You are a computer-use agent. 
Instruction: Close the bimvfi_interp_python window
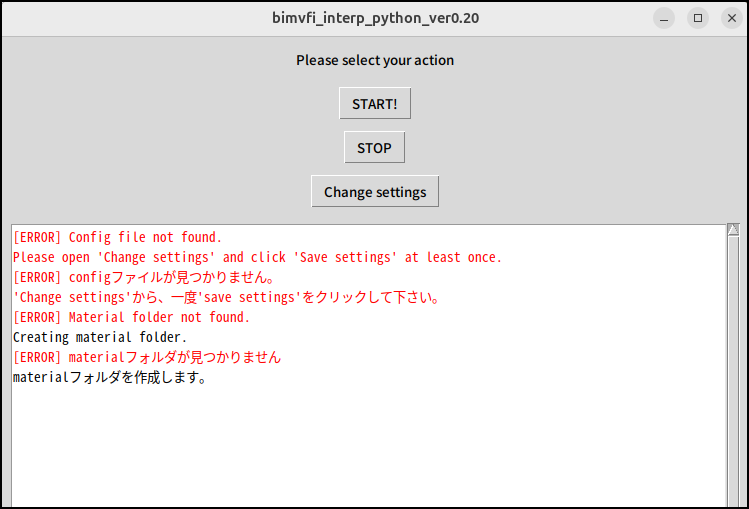(x=731, y=18)
